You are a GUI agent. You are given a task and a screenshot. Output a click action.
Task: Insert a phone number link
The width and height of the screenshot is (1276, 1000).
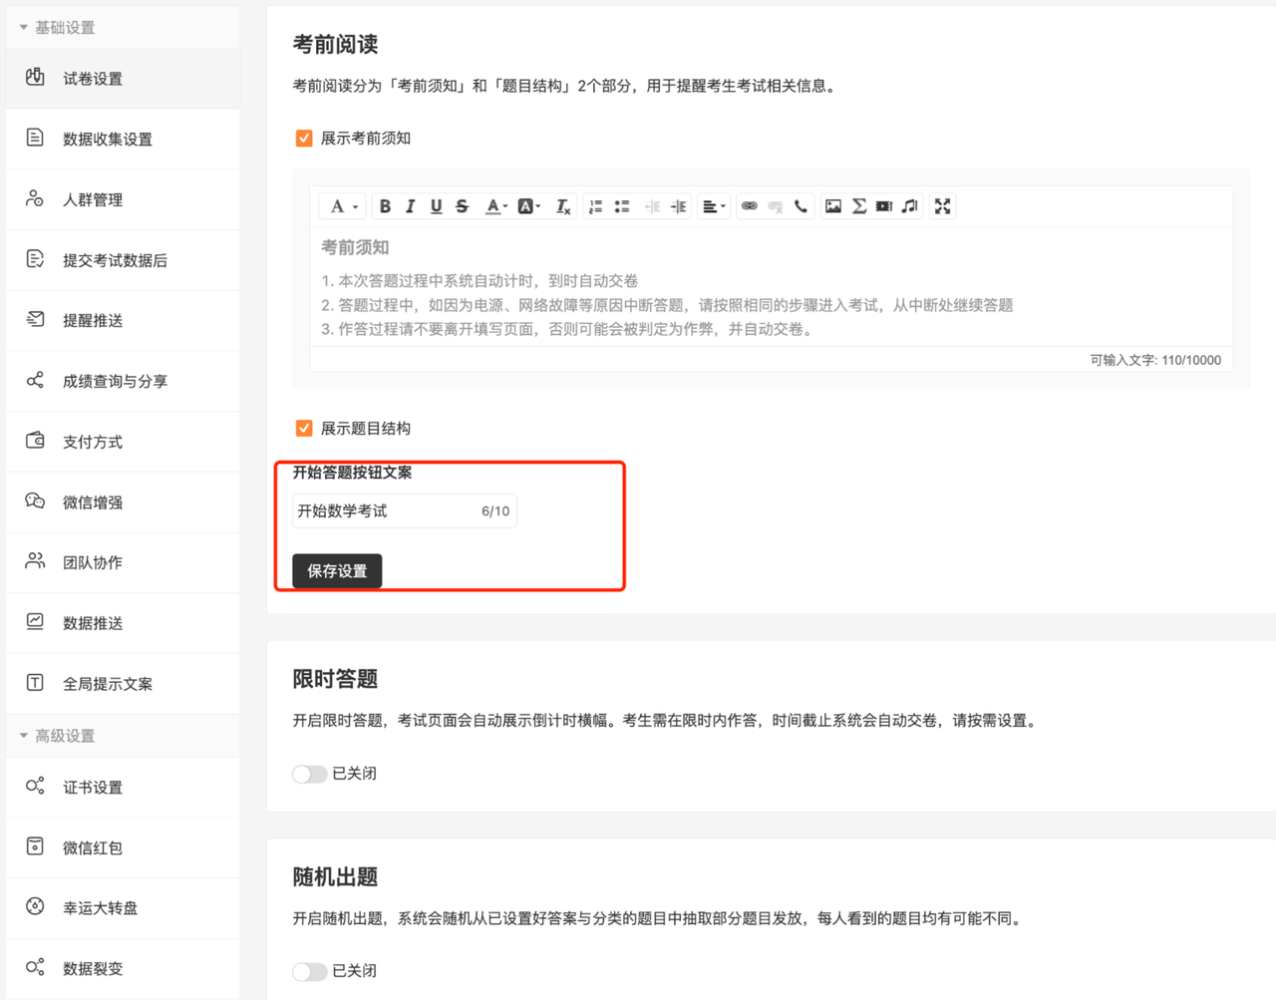point(801,206)
